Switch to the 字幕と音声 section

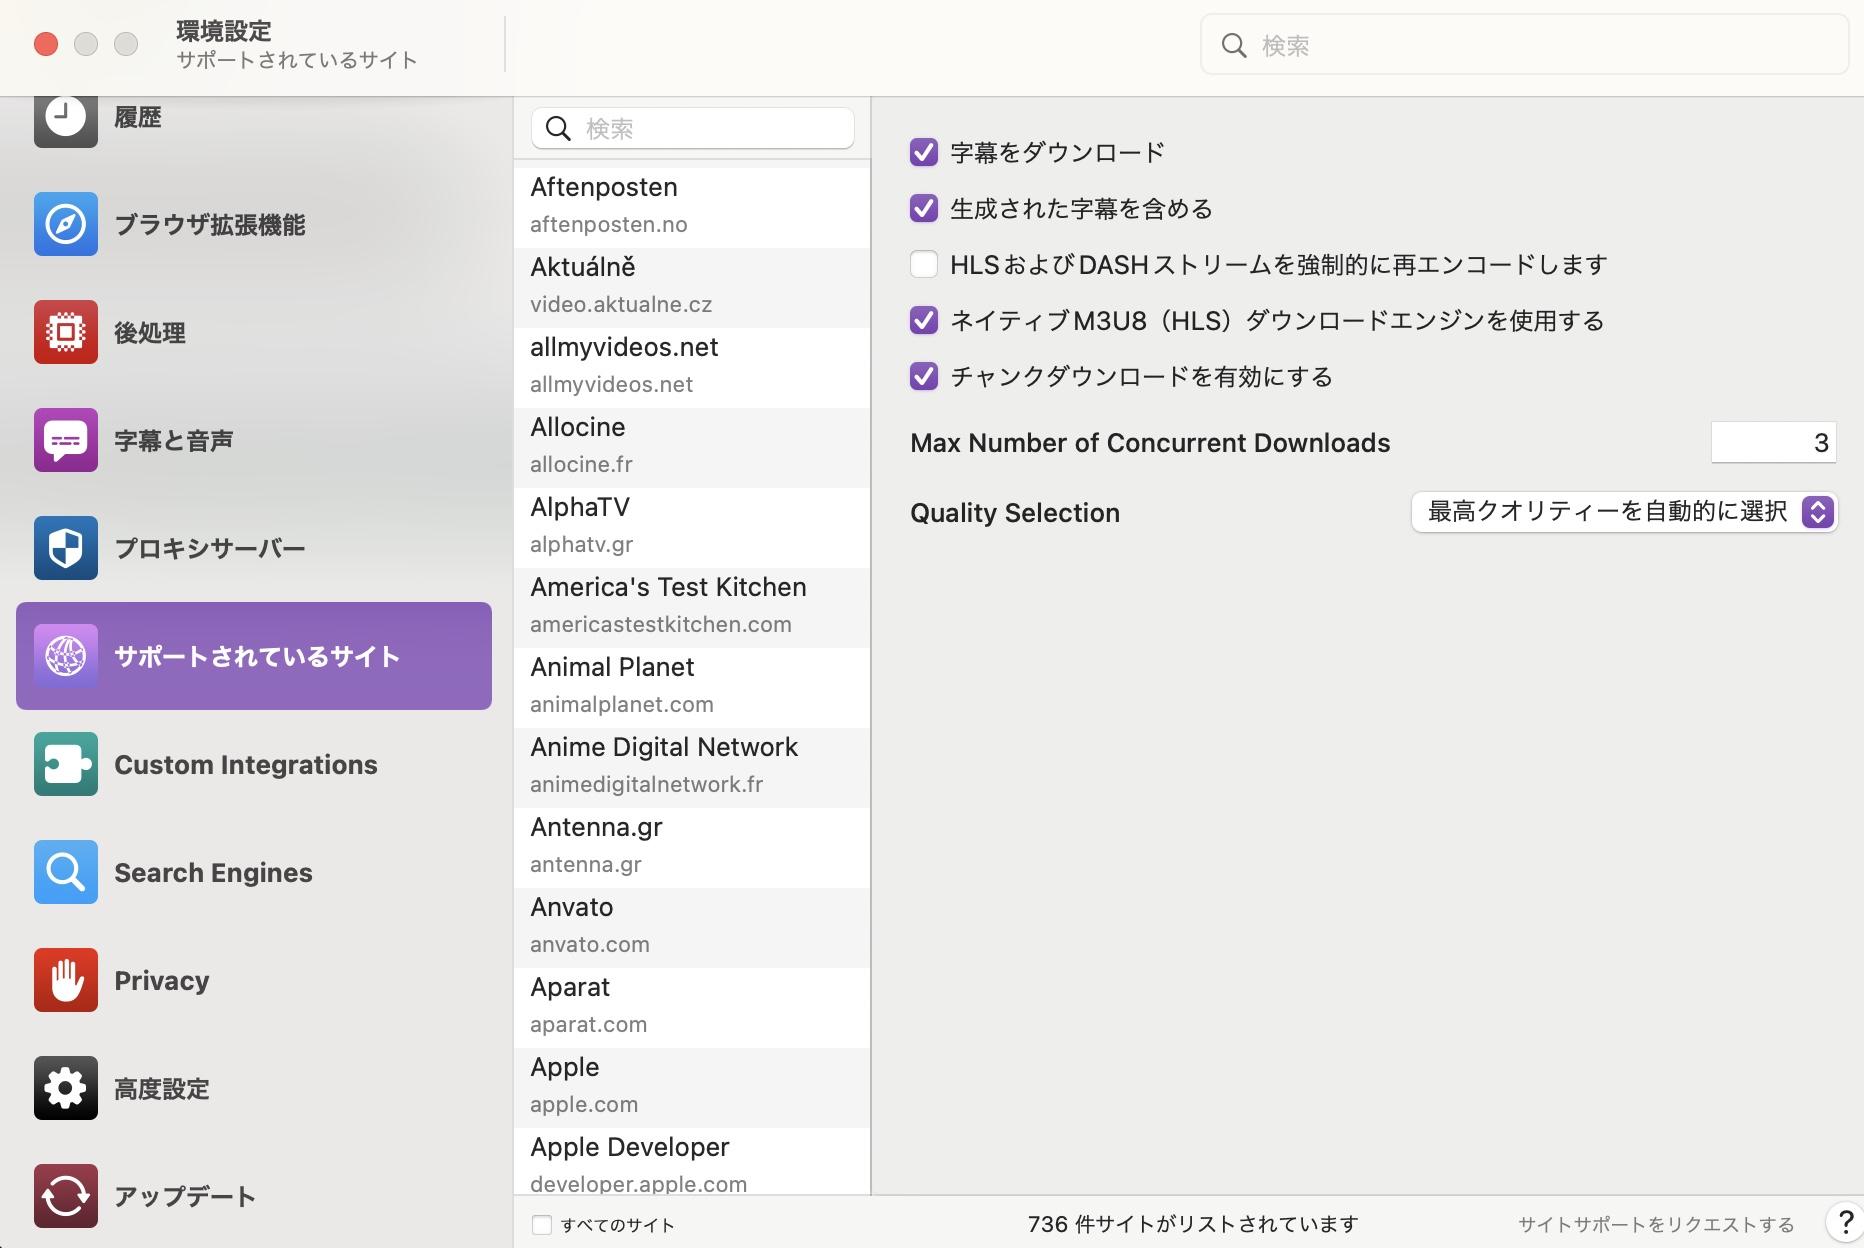tap(254, 440)
